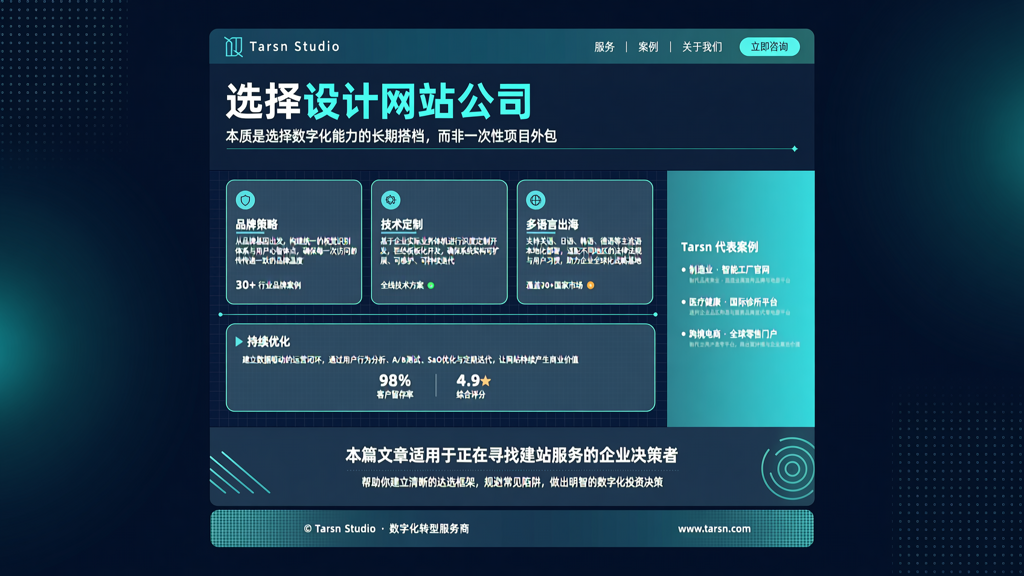Select the 医疗健康 · 国际诊所平台 case
The image size is (1024, 576).
[733, 302]
